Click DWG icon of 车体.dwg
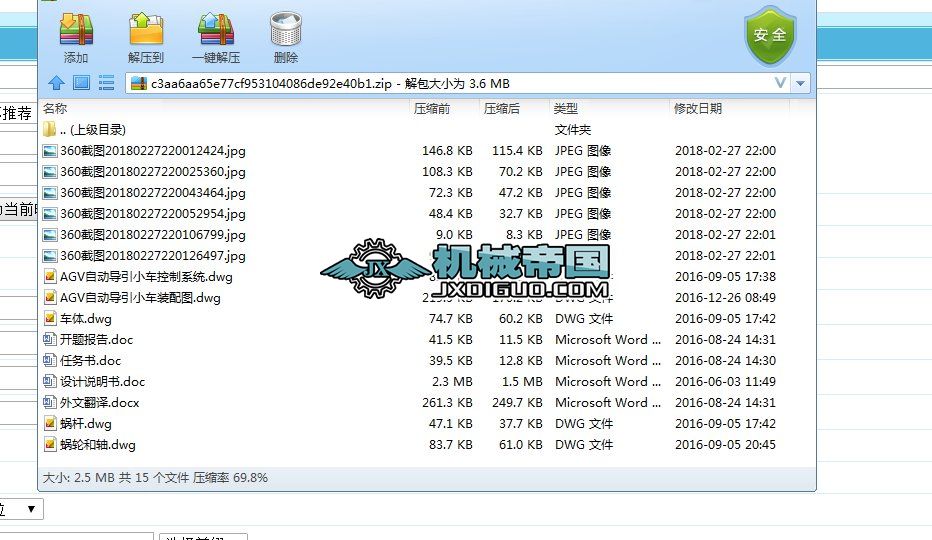This screenshot has height=540, width=932. click(50, 319)
